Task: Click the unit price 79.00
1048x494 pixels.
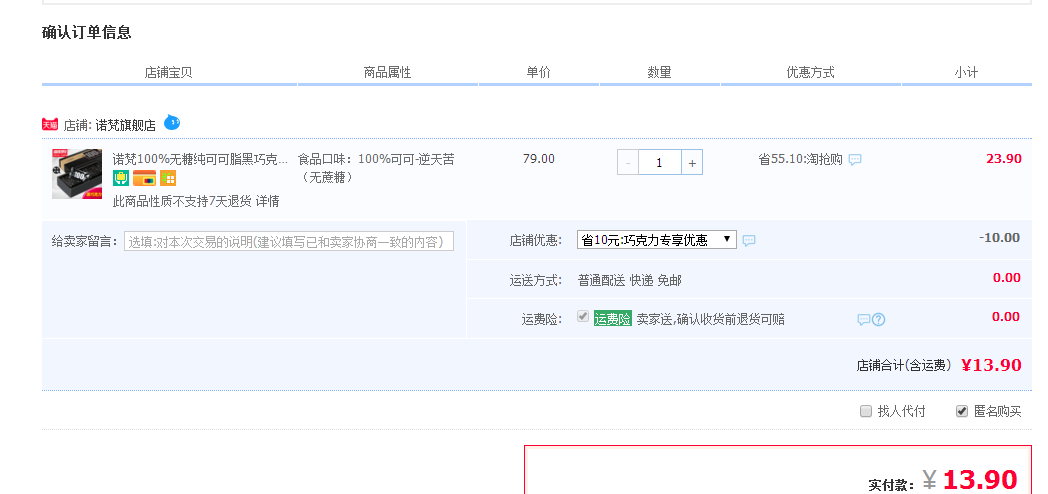Action: (539, 158)
